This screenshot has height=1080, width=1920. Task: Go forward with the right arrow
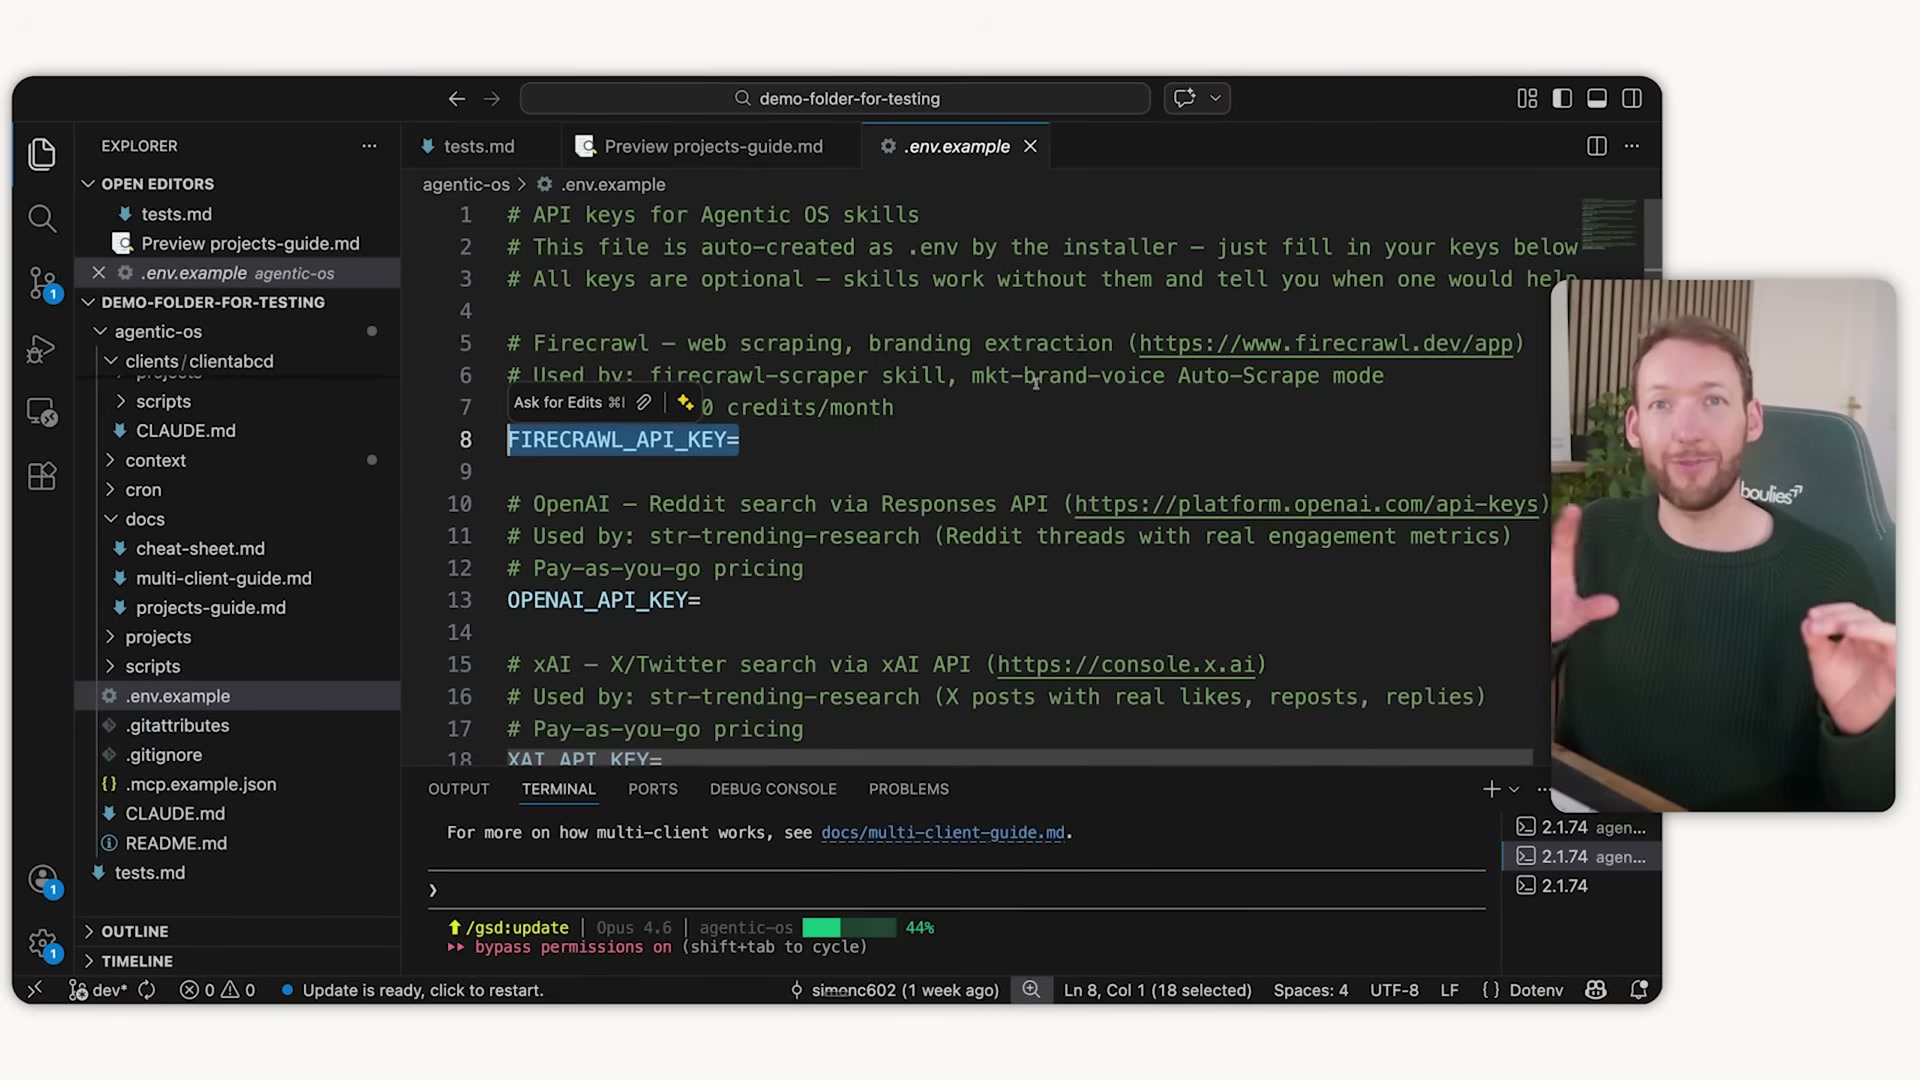pyautogui.click(x=491, y=98)
